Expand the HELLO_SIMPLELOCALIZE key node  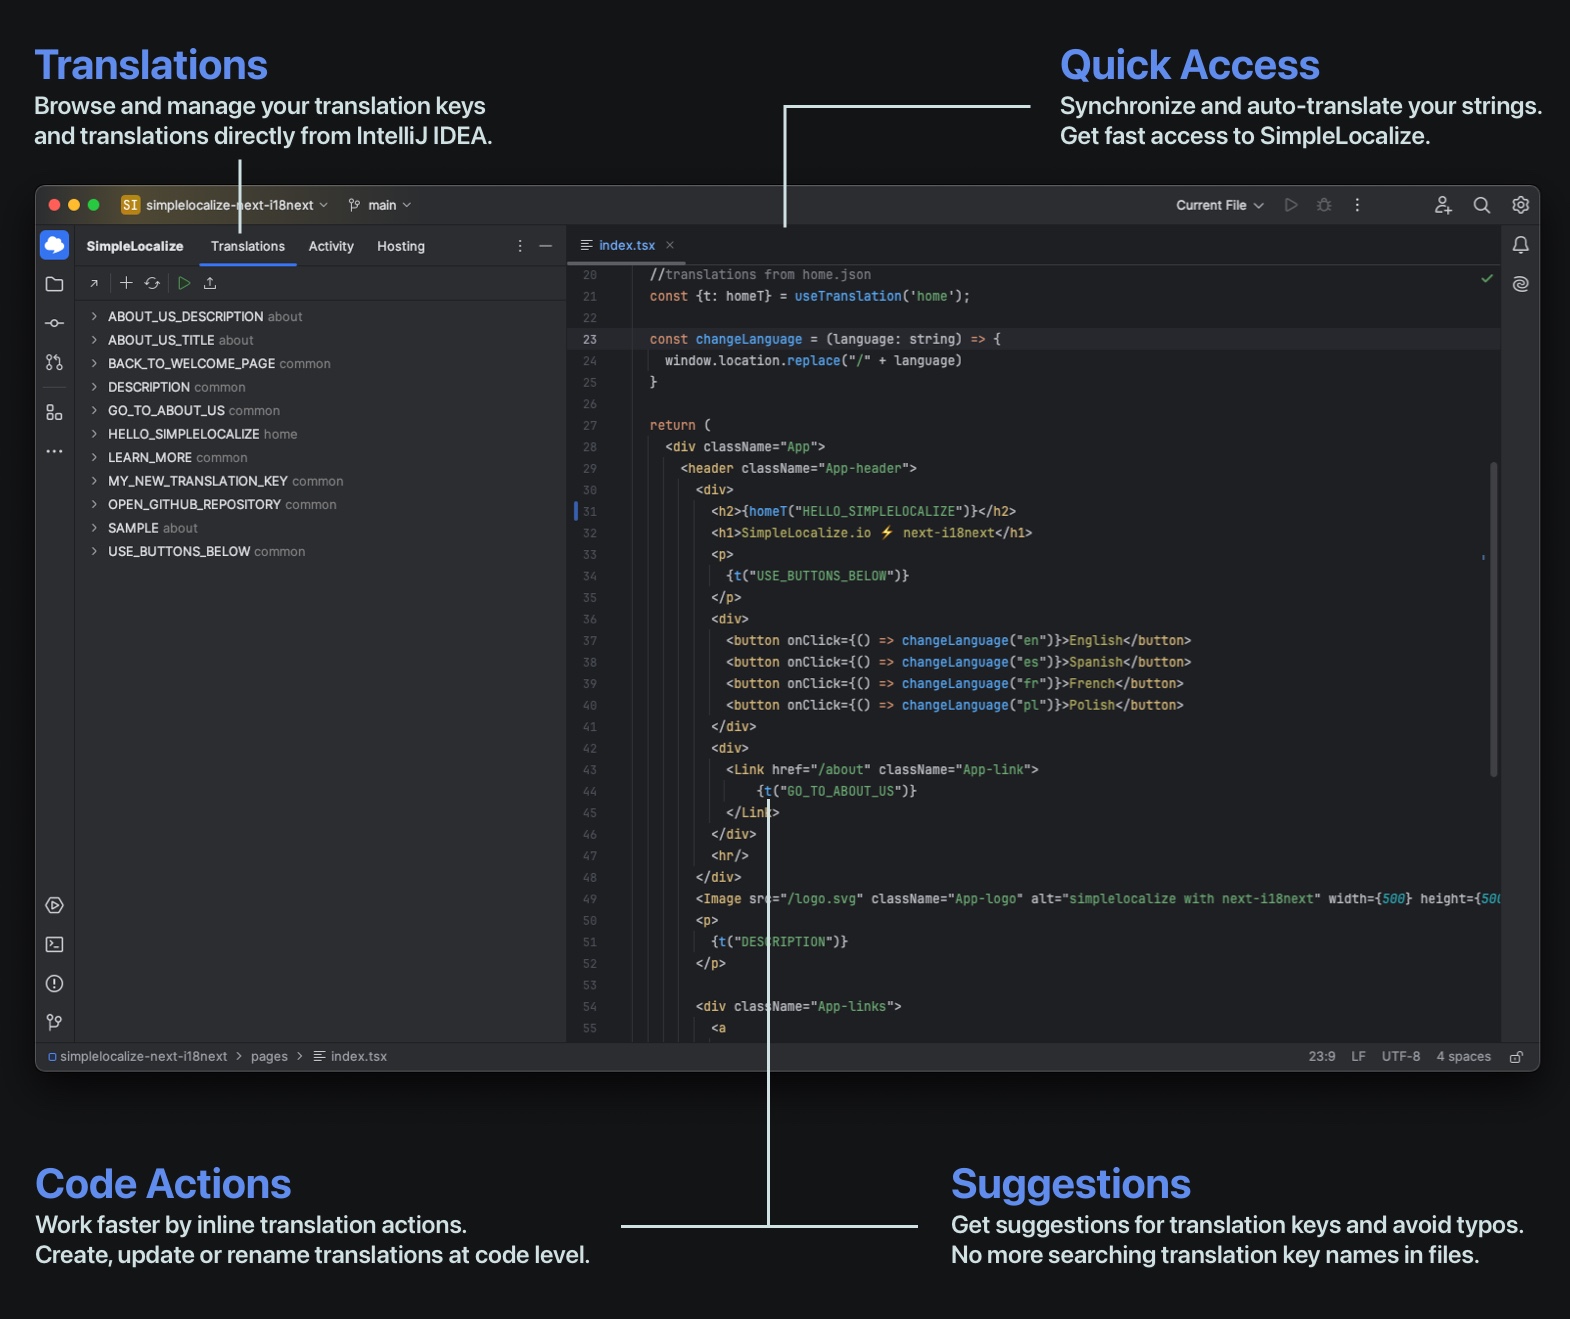pyautogui.click(x=94, y=434)
